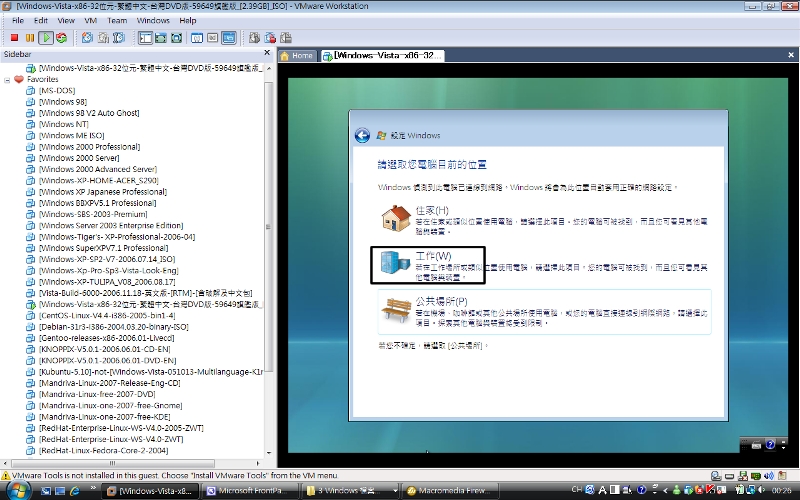Open the Windows menu

pyautogui.click(x=153, y=20)
